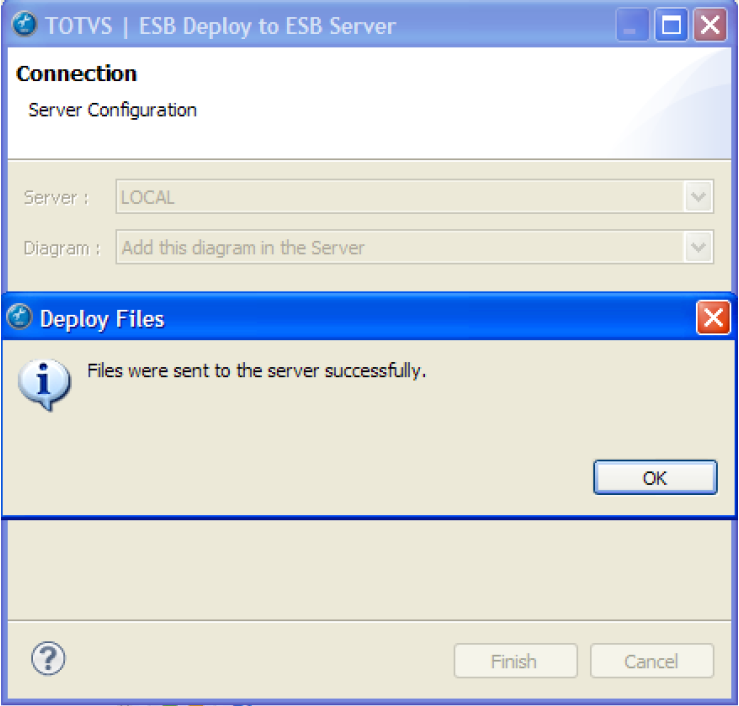This screenshot has width=739, height=706.
Task: Minimize the ESB Deploy window
Action: point(632,26)
